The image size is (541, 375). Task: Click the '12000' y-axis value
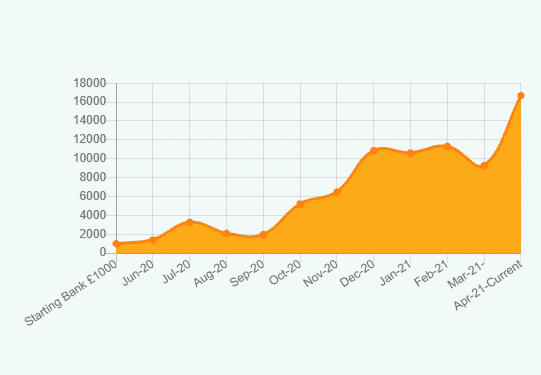89,139
